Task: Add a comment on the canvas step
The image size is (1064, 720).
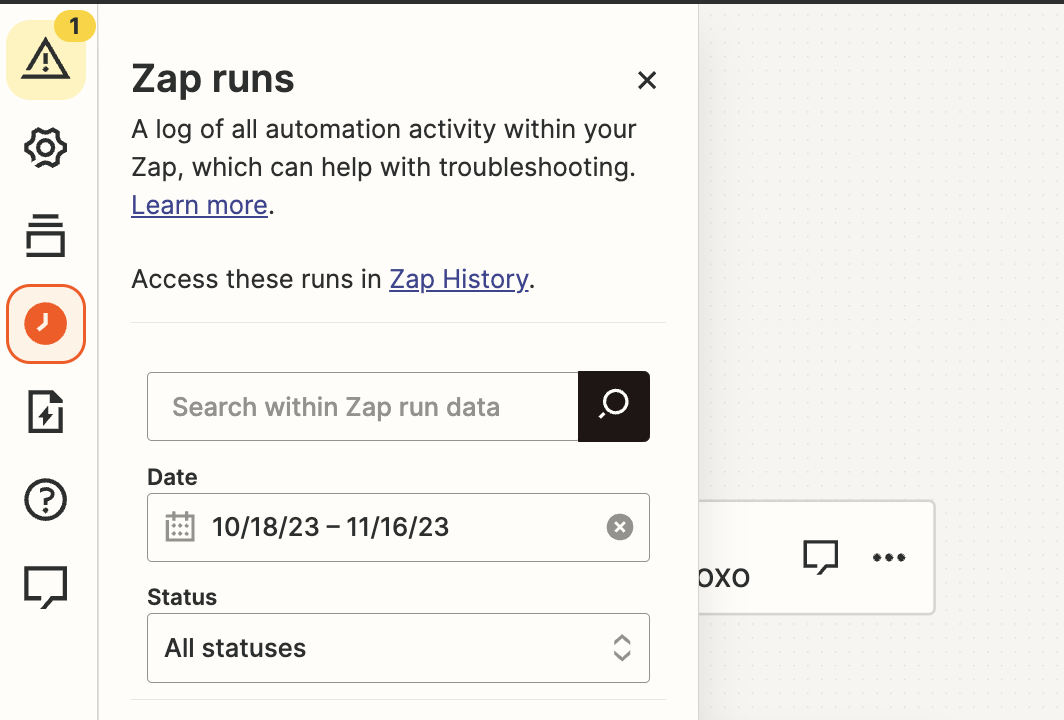Action: coord(820,558)
